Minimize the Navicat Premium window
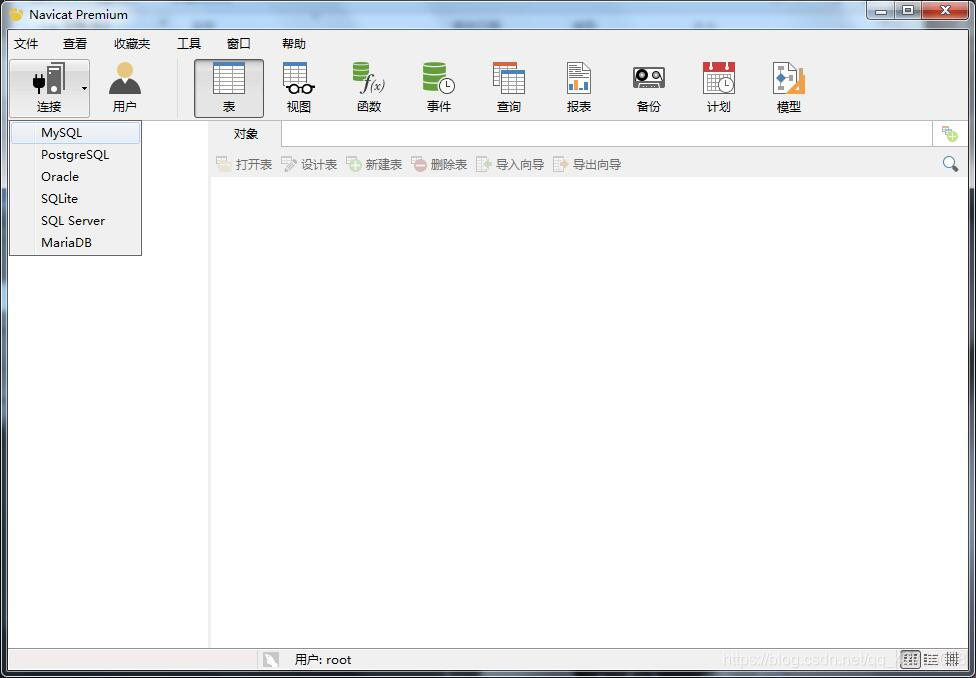976x678 pixels. (x=882, y=10)
